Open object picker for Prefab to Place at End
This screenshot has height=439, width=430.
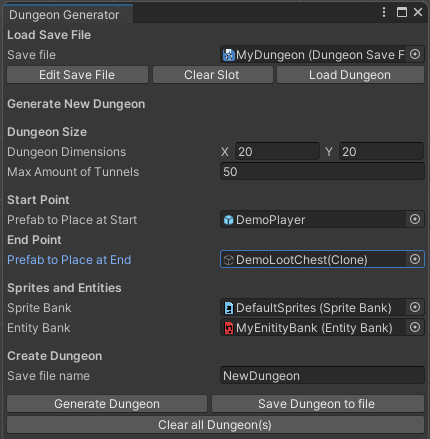(x=415, y=259)
